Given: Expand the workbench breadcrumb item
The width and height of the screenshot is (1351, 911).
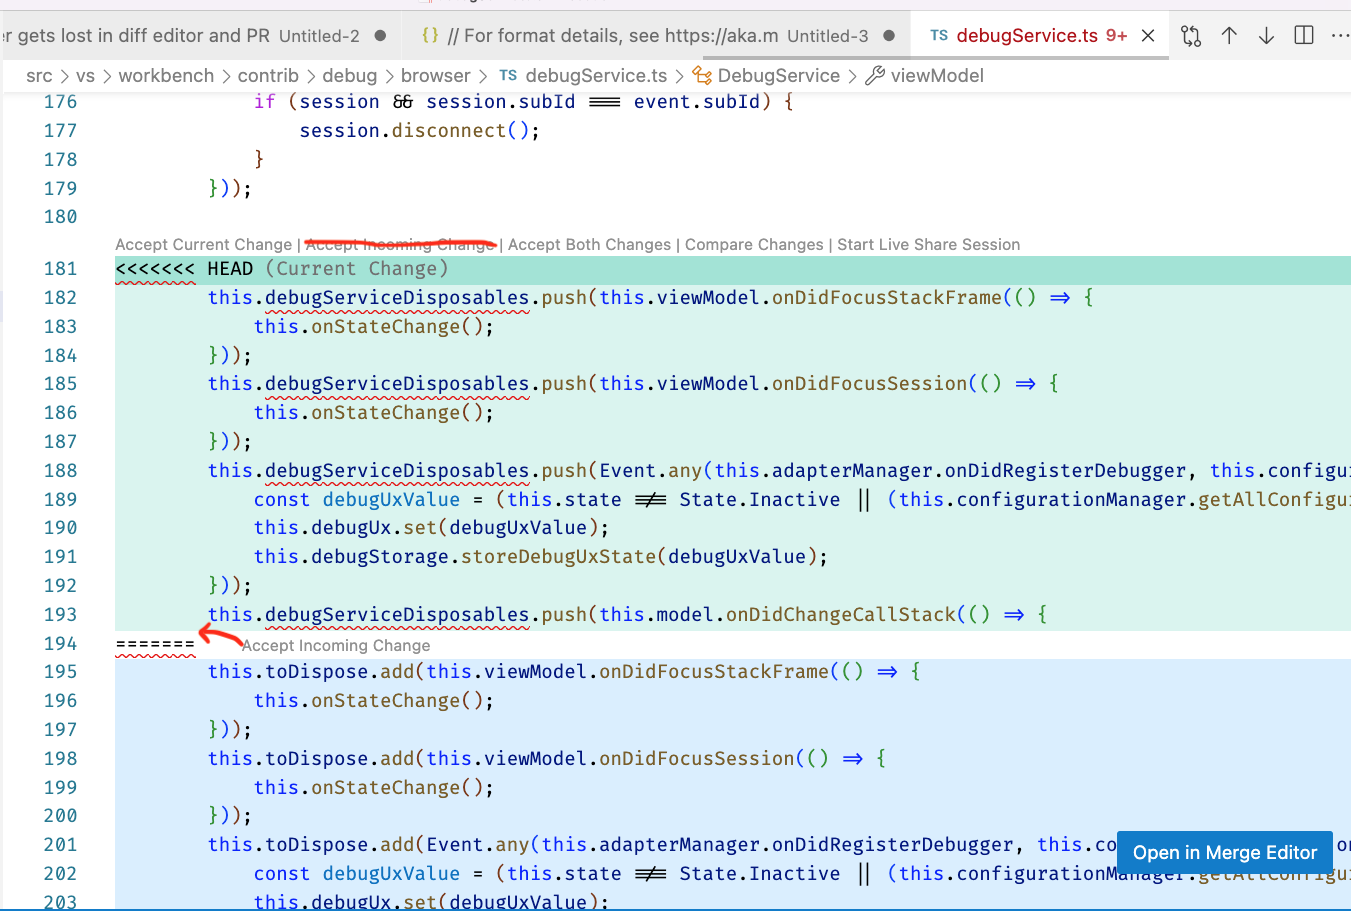Looking at the screenshot, I should click(166, 75).
